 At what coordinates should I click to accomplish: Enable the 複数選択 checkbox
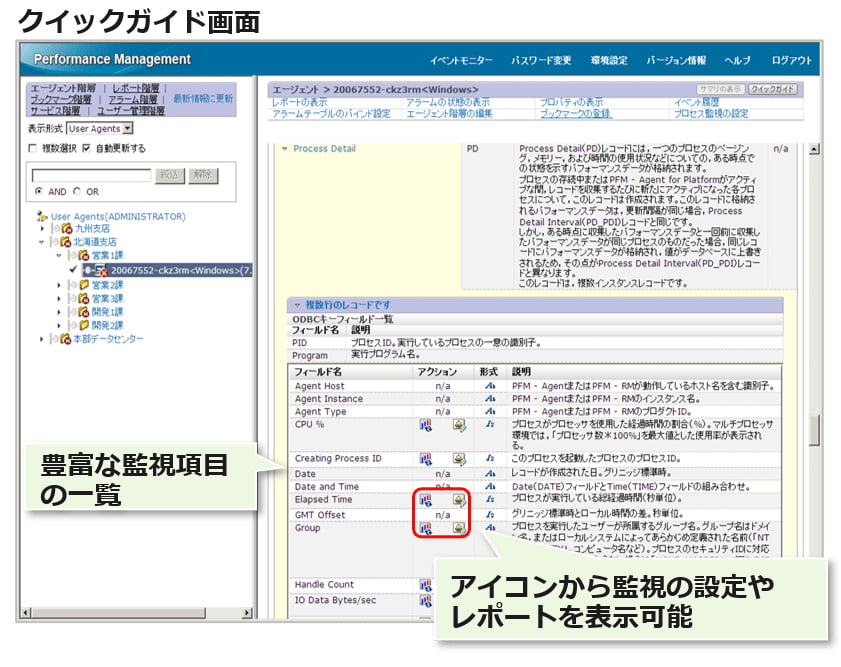point(33,148)
